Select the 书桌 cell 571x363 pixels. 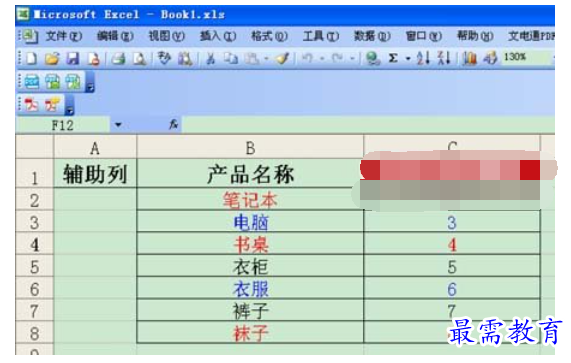pyautogui.click(x=250, y=244)
